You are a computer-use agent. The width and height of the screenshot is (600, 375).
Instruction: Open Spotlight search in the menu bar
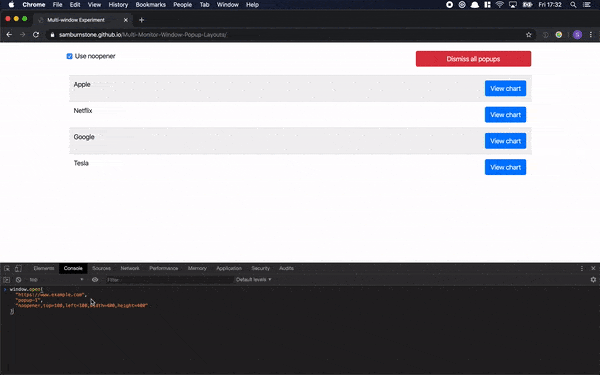573,5
